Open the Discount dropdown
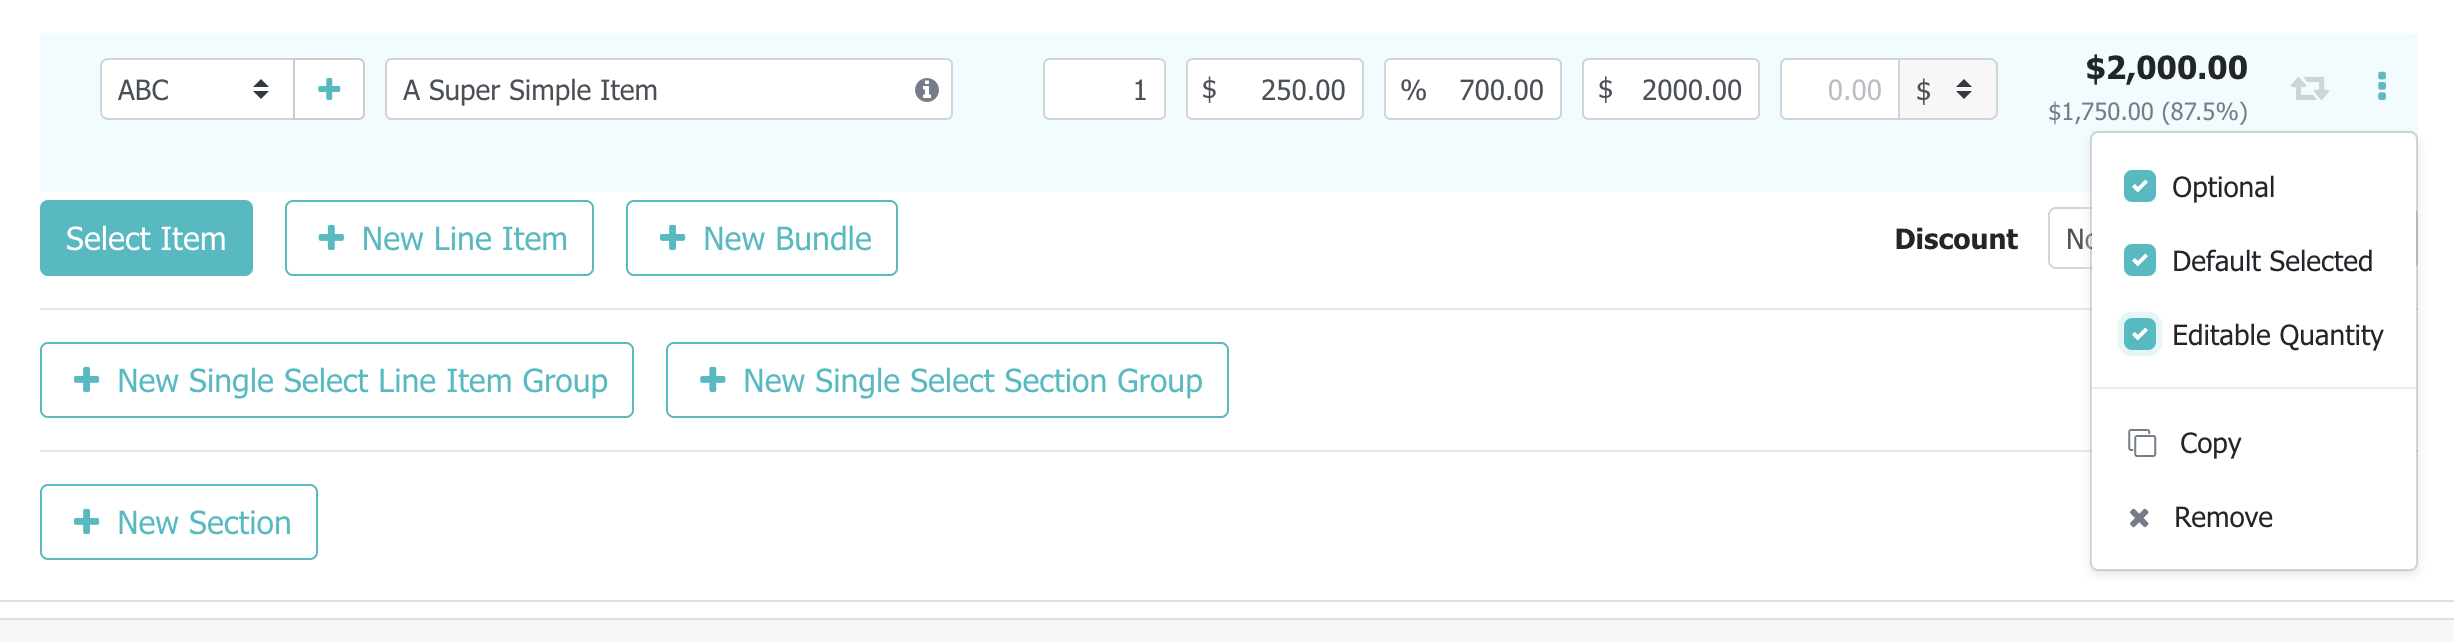This screenshot has width=2454, height=642. (2070, 239)
